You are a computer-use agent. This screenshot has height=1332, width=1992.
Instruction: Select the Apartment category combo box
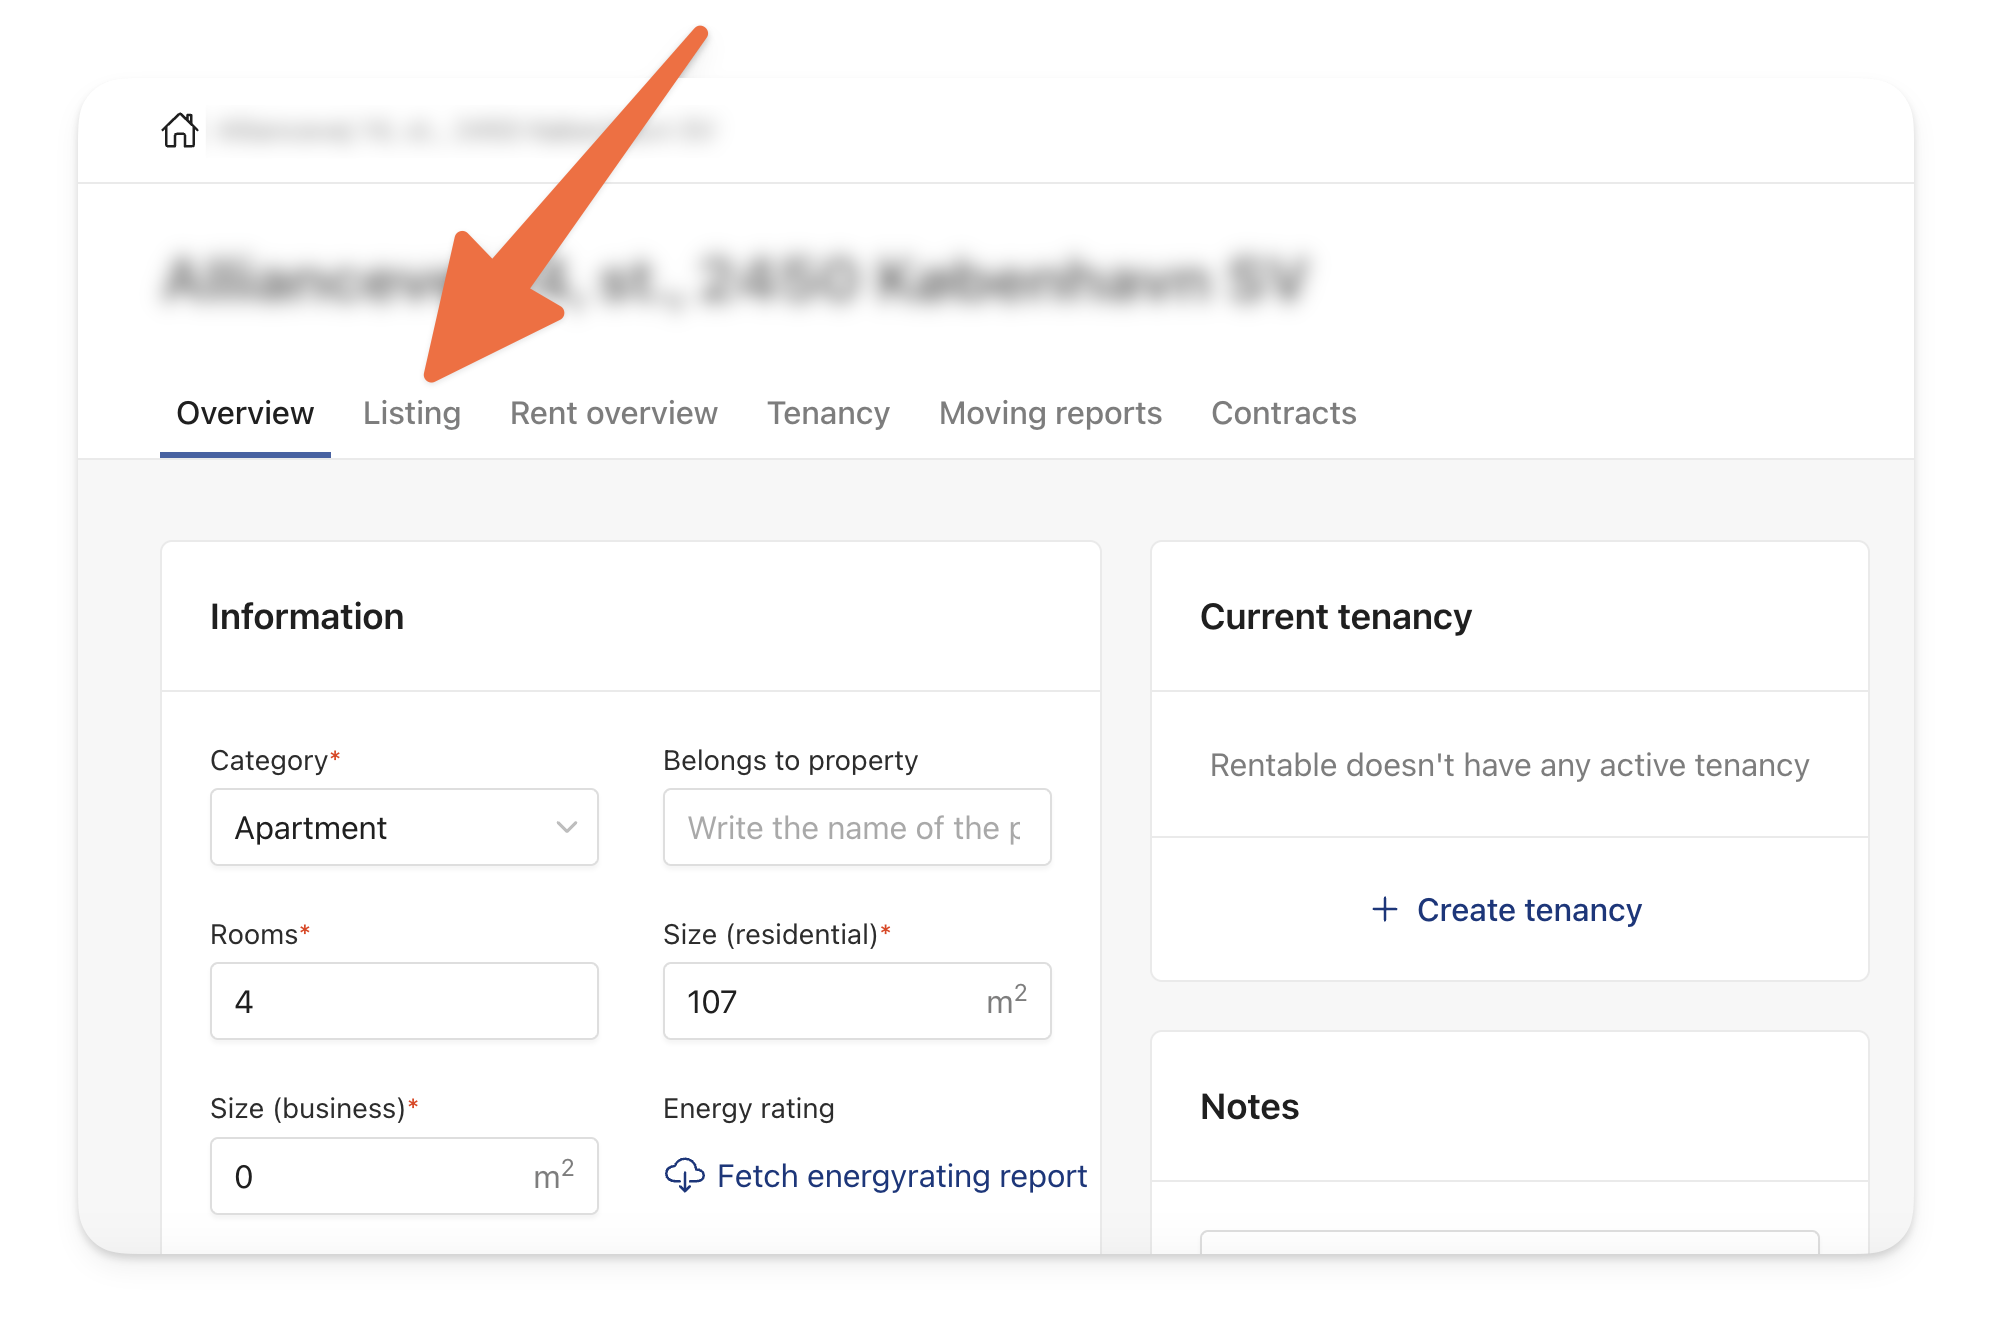404,827
